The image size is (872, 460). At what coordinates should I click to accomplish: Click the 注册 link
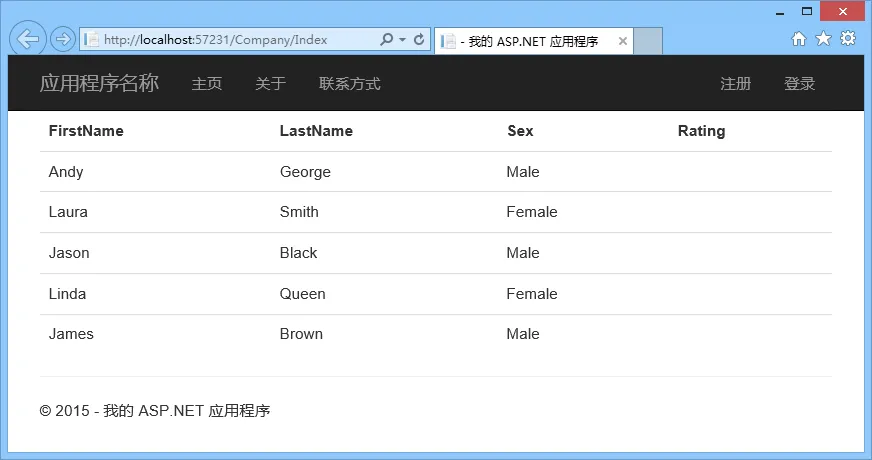pyautogui.click(x=735, y=84)
